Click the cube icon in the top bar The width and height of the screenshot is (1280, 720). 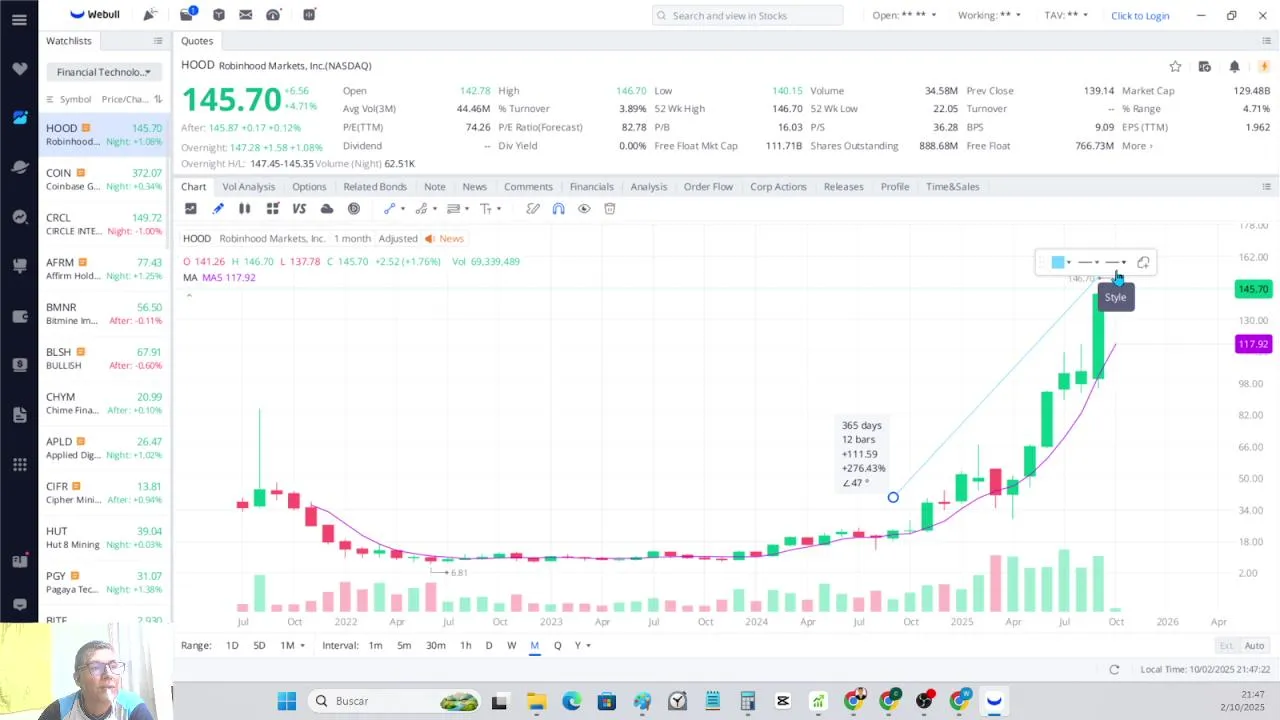pos(218,15)
